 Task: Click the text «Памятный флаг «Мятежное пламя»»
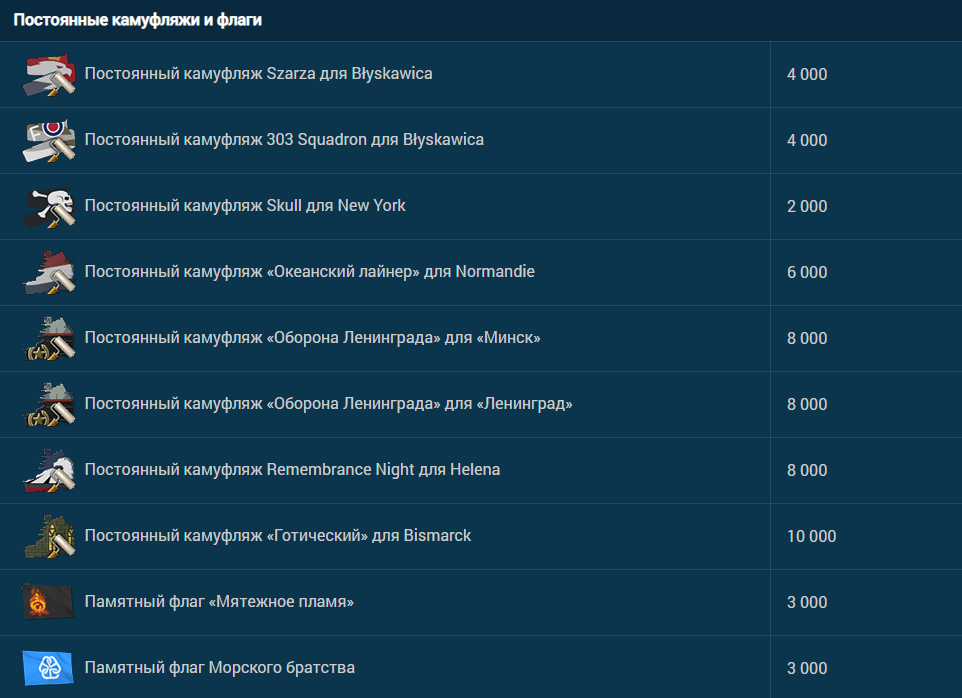coord(219,602)
